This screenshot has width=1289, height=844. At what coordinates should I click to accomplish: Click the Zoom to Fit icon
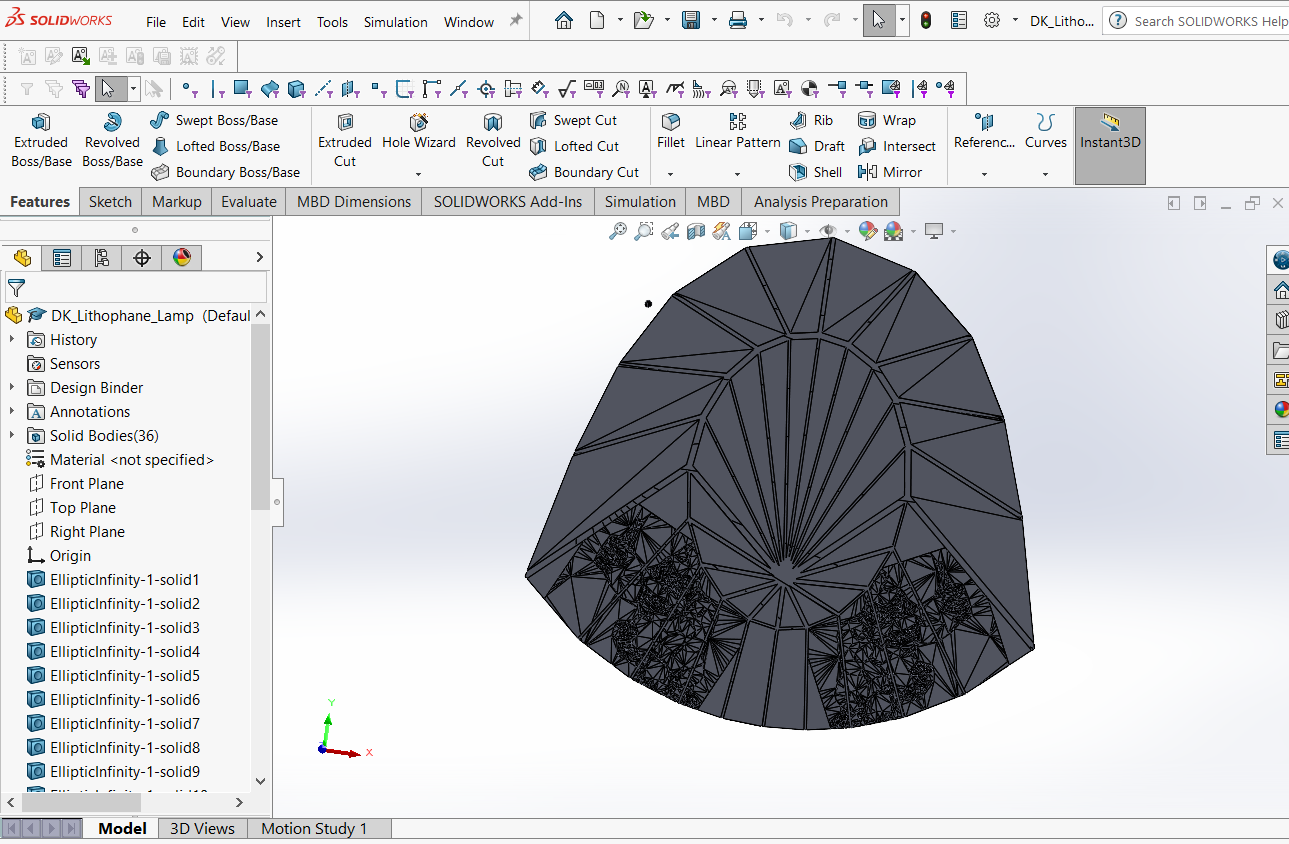point(618,232)
